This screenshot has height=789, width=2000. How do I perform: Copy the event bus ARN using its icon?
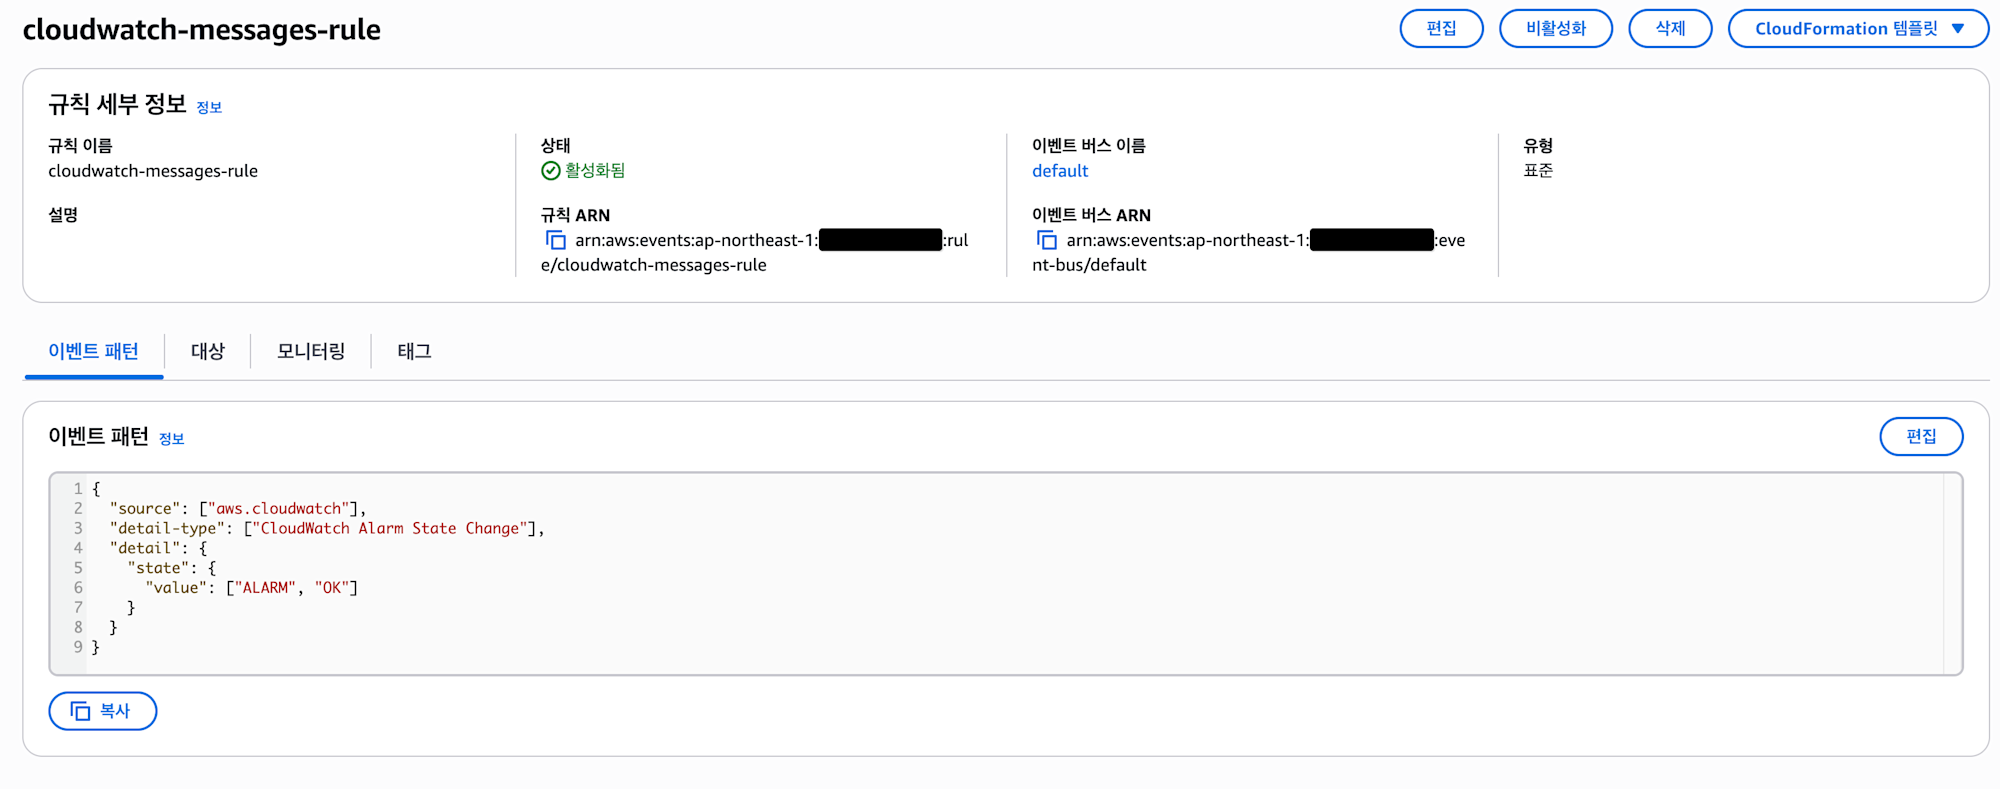point(1046,240)
